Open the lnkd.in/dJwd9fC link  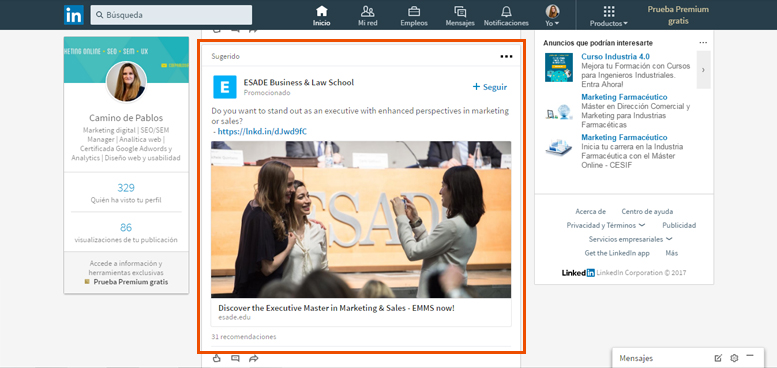[262, 131]
